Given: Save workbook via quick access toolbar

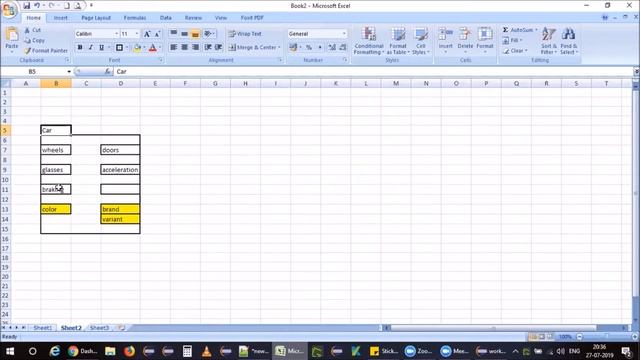Looking at the screenshot, I should click(27, 6).
